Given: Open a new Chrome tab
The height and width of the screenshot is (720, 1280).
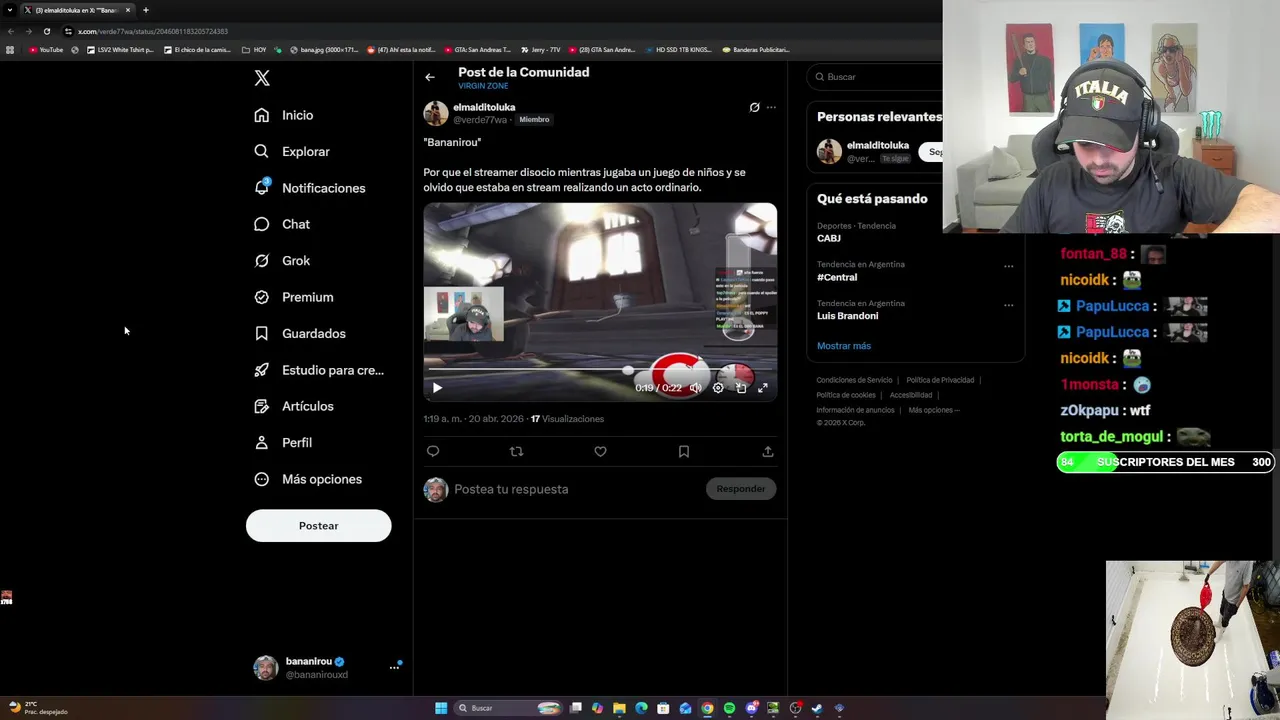Looking at the screenshot, I should (x=145, y=10).
